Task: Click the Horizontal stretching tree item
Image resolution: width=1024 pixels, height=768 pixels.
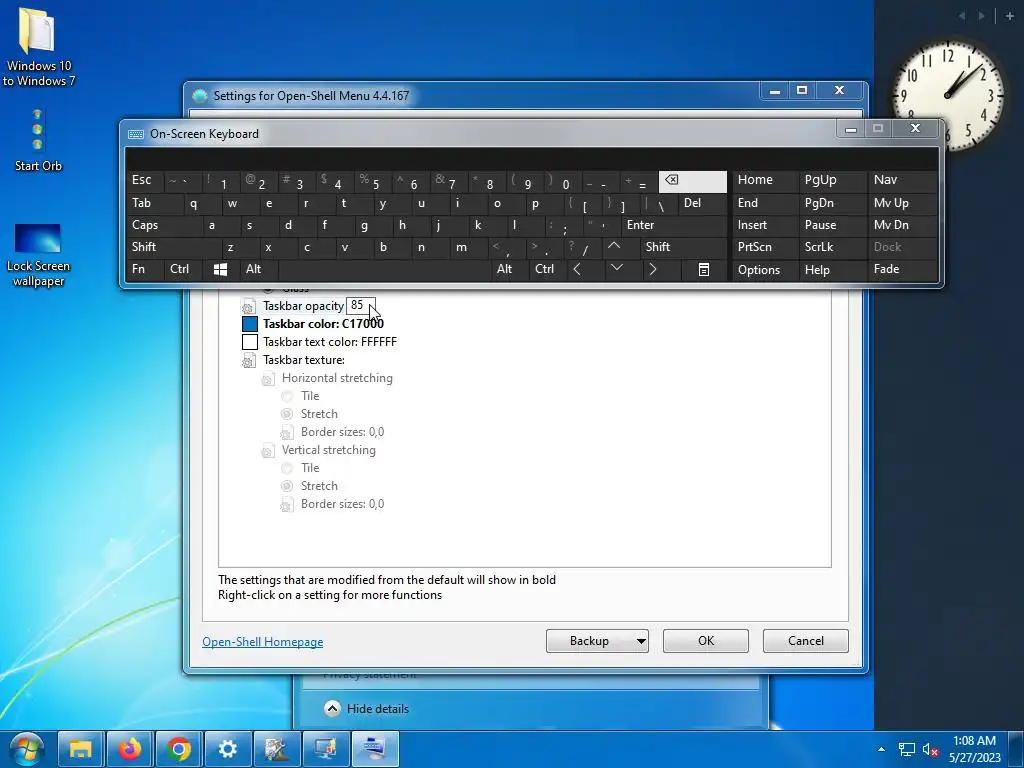Action: pos(337,378)
